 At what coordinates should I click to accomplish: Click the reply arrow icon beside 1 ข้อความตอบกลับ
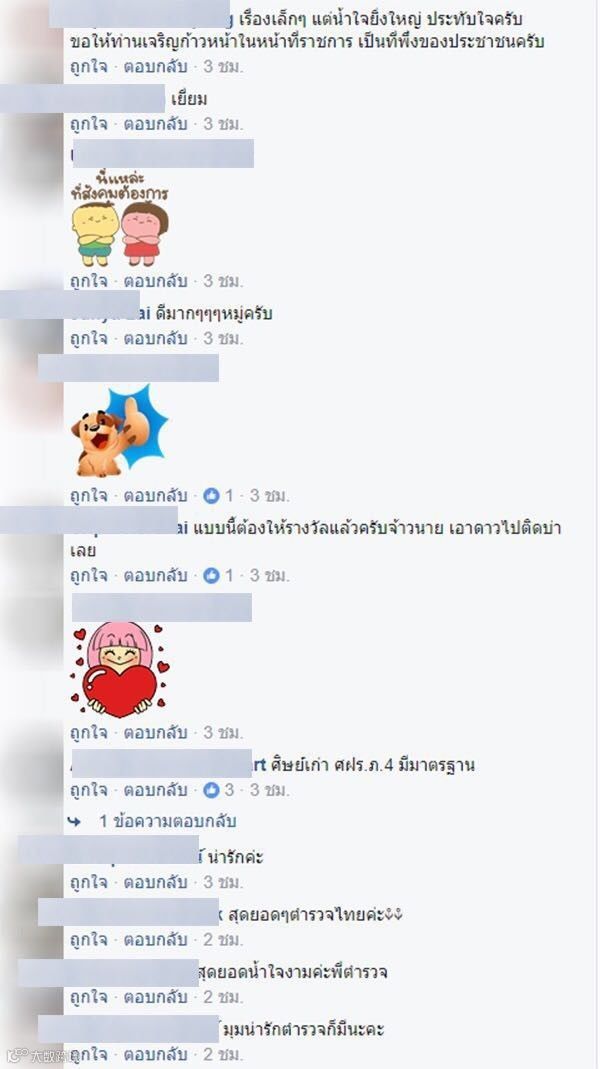pos(74,822)
